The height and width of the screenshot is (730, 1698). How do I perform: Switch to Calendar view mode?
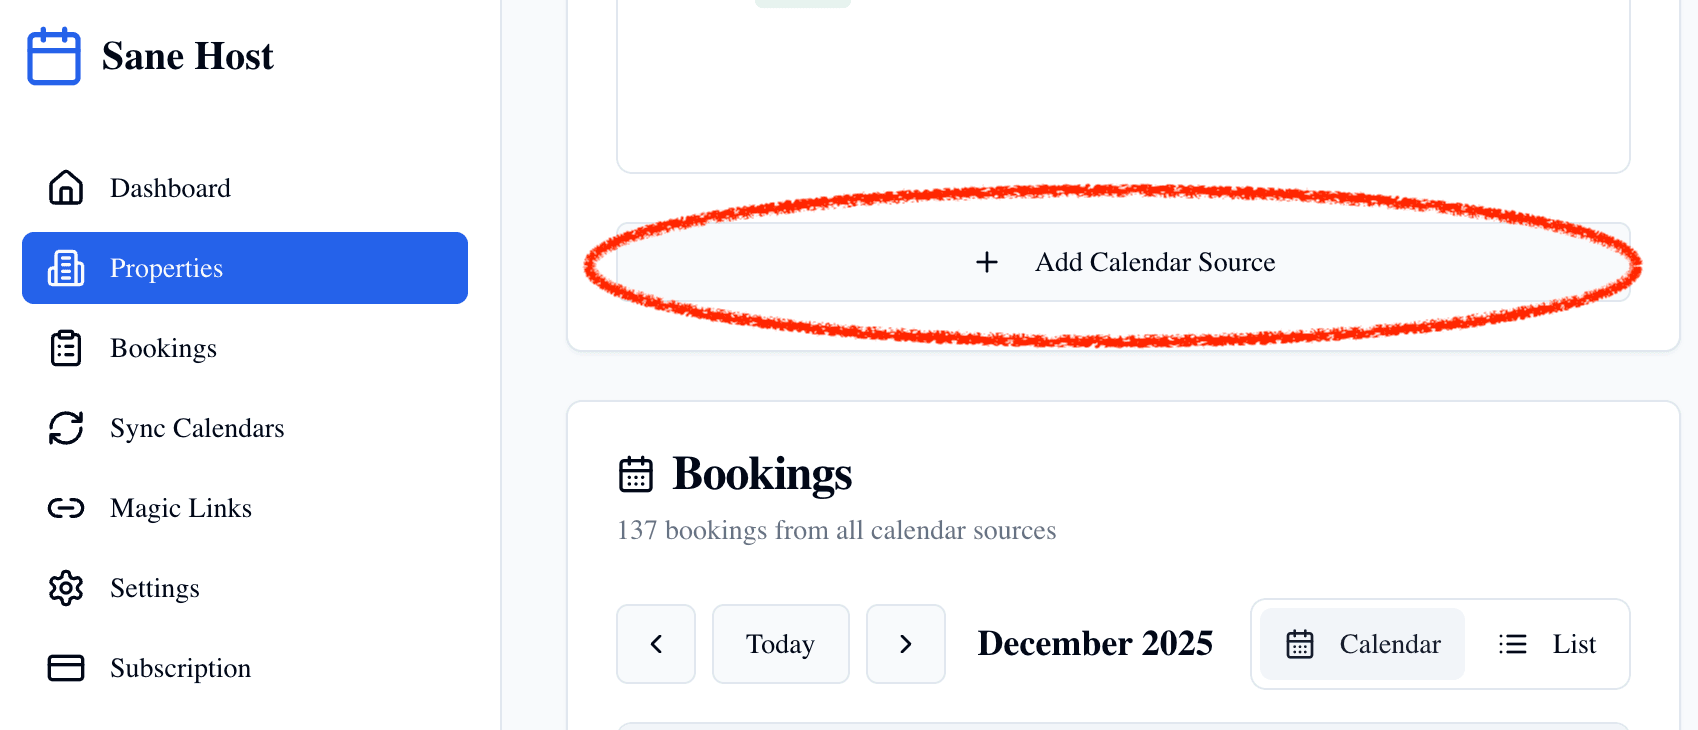point(1360,644)
